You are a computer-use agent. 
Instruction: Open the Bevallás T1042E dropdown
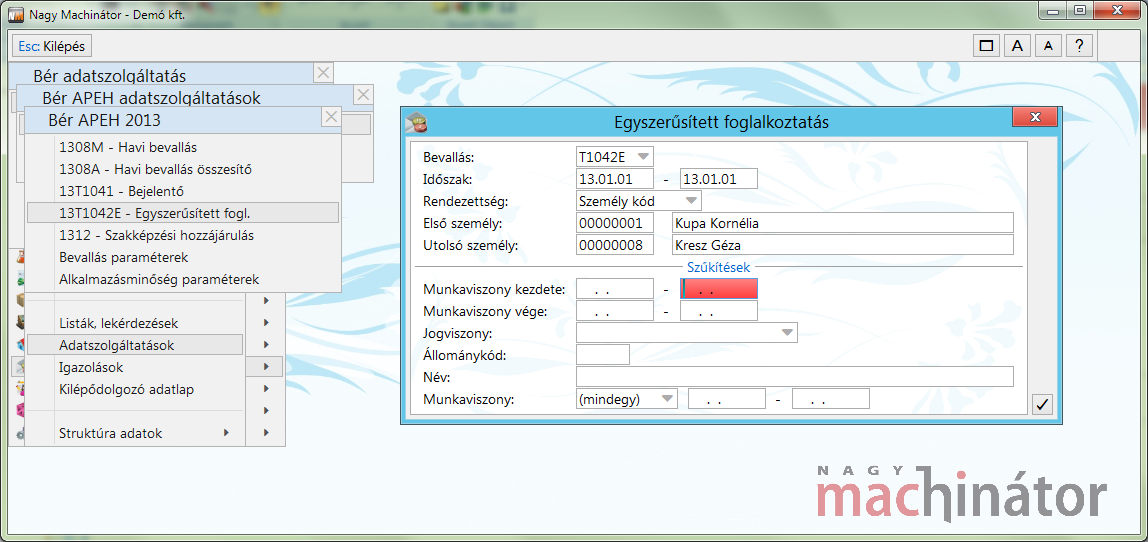tap(643, 157)
